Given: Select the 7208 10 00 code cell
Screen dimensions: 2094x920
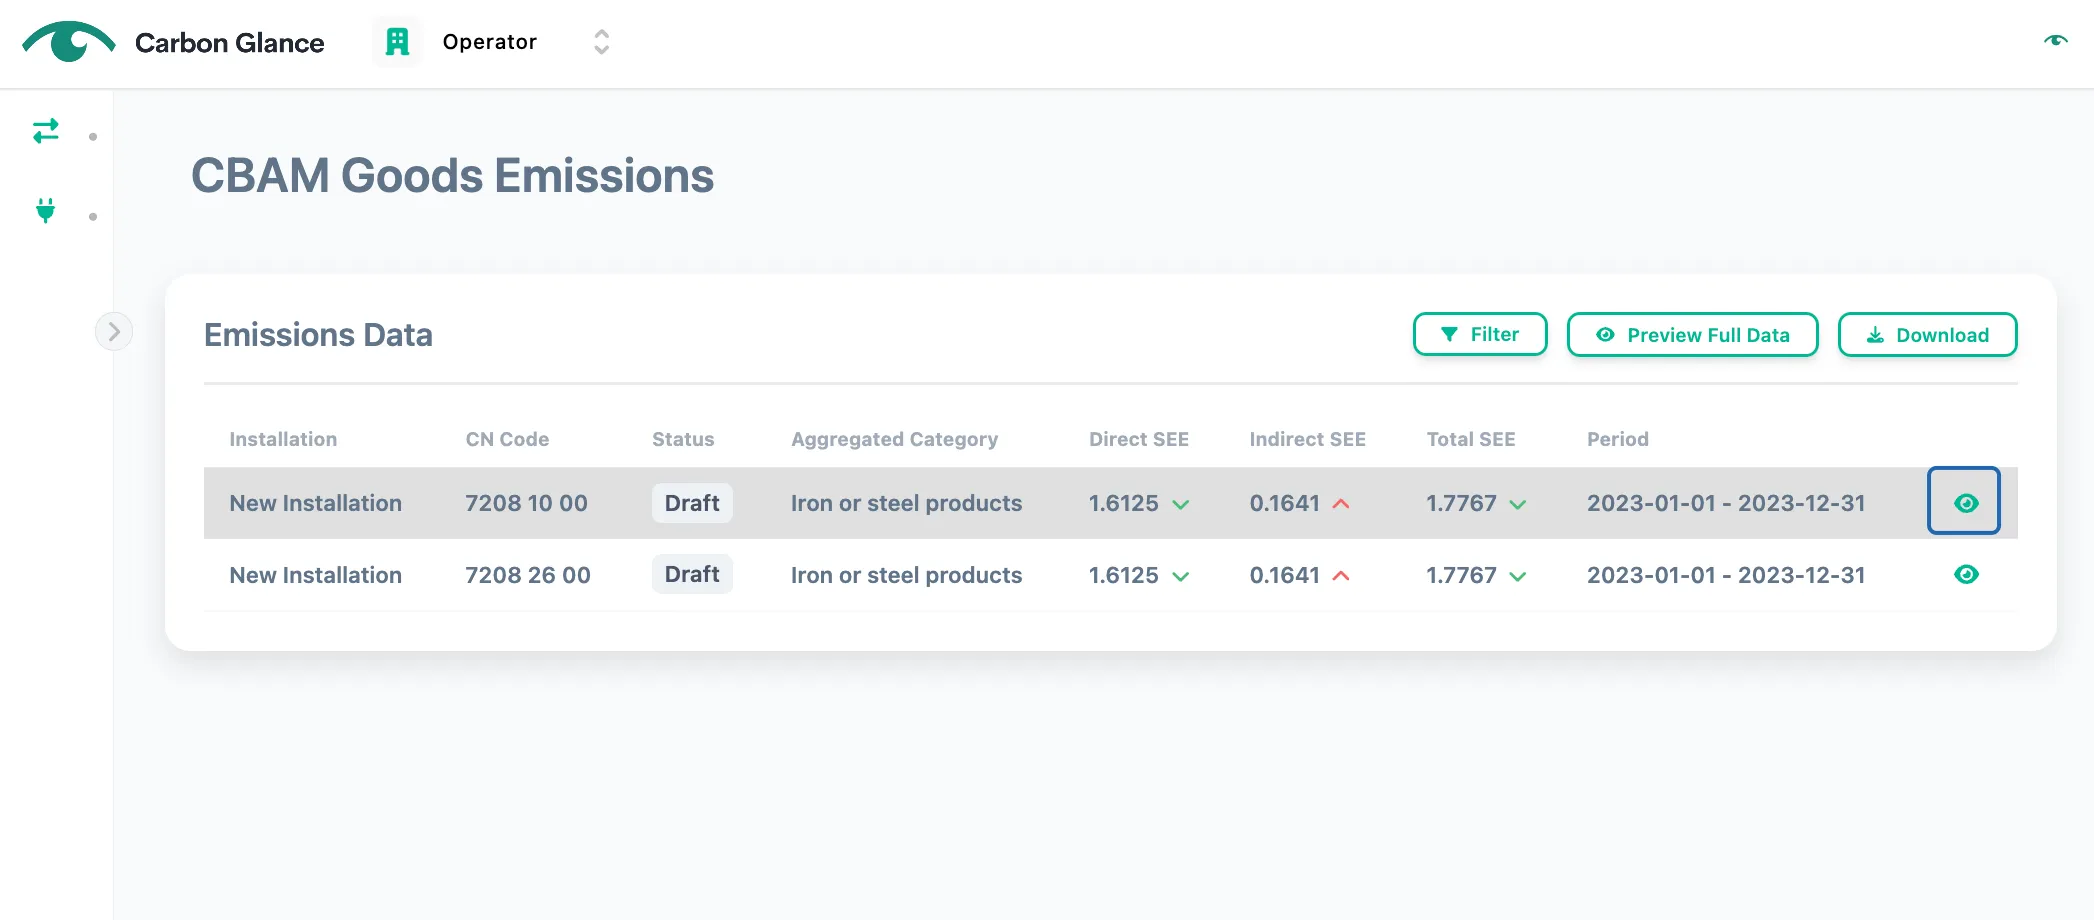Looking at the screenshot, I should click(526, 503).
